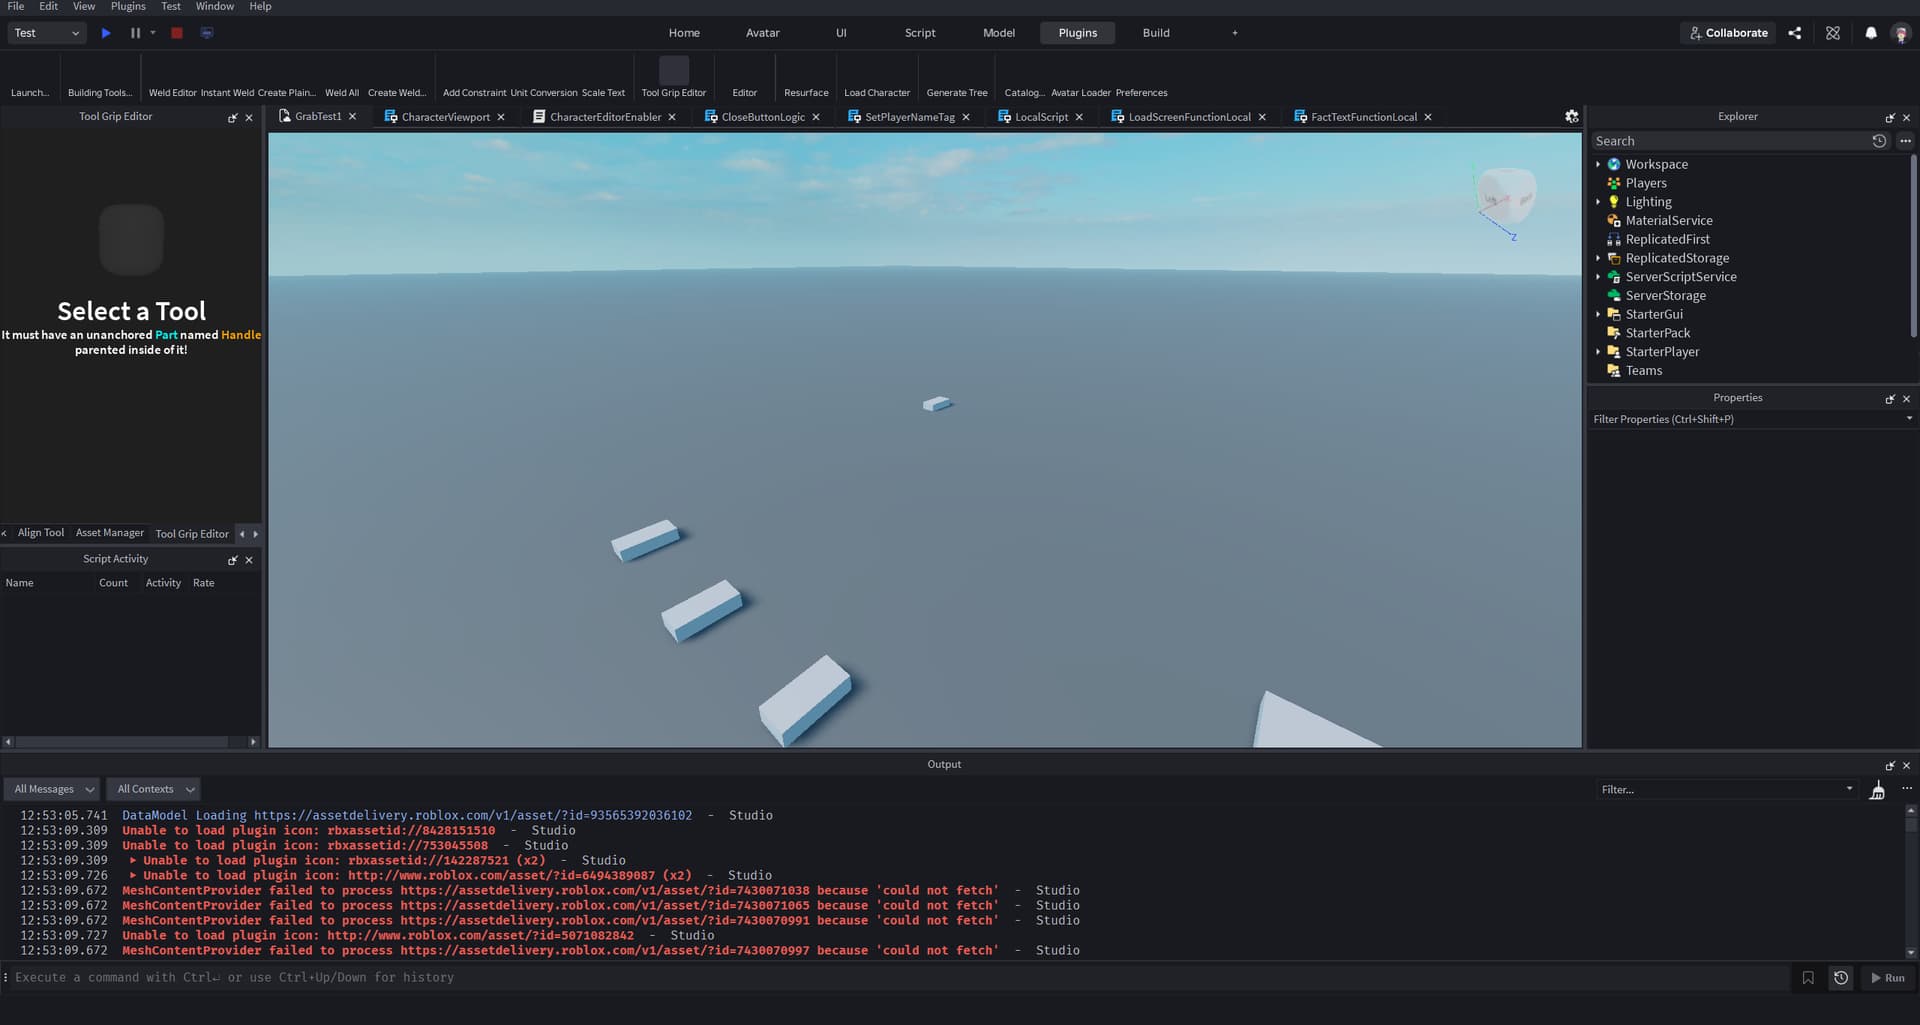Click the Load Character plugin
This screenshot has width=1920, height=1025.
pos(877,78)
